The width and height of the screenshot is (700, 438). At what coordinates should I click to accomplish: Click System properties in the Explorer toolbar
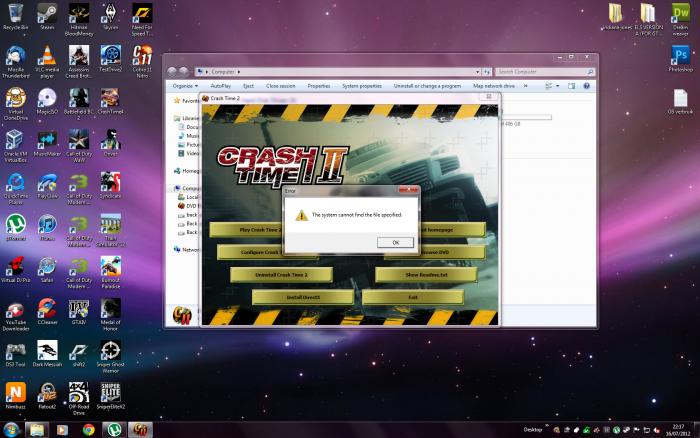click(x=362, y=86)
